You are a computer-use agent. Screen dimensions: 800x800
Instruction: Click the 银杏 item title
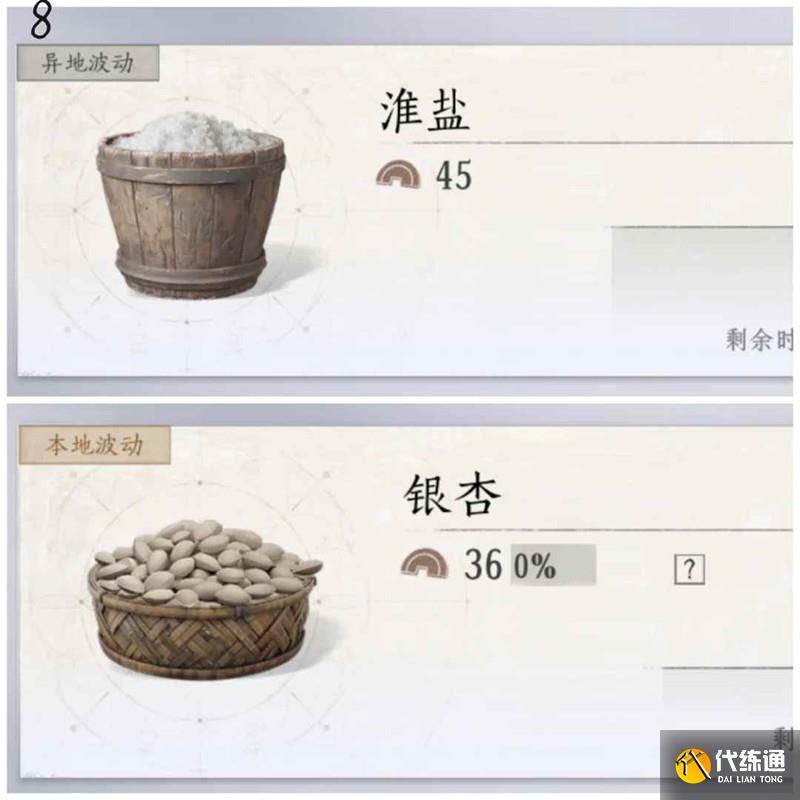pyautogui.click(x=452, y=494)
